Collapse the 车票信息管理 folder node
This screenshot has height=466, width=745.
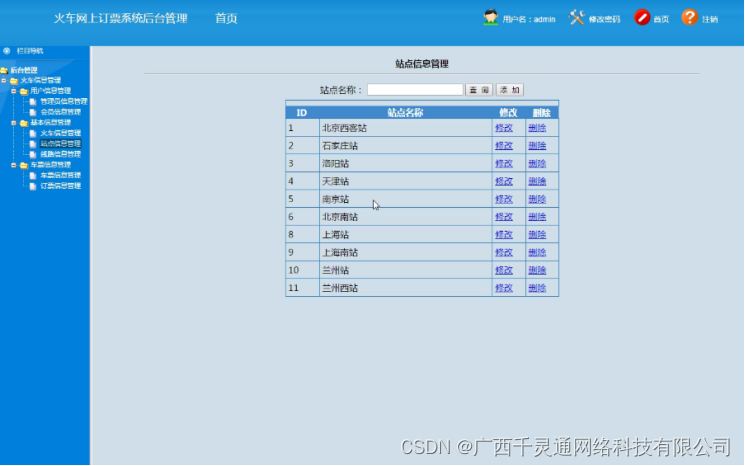(x=14, y=165)
